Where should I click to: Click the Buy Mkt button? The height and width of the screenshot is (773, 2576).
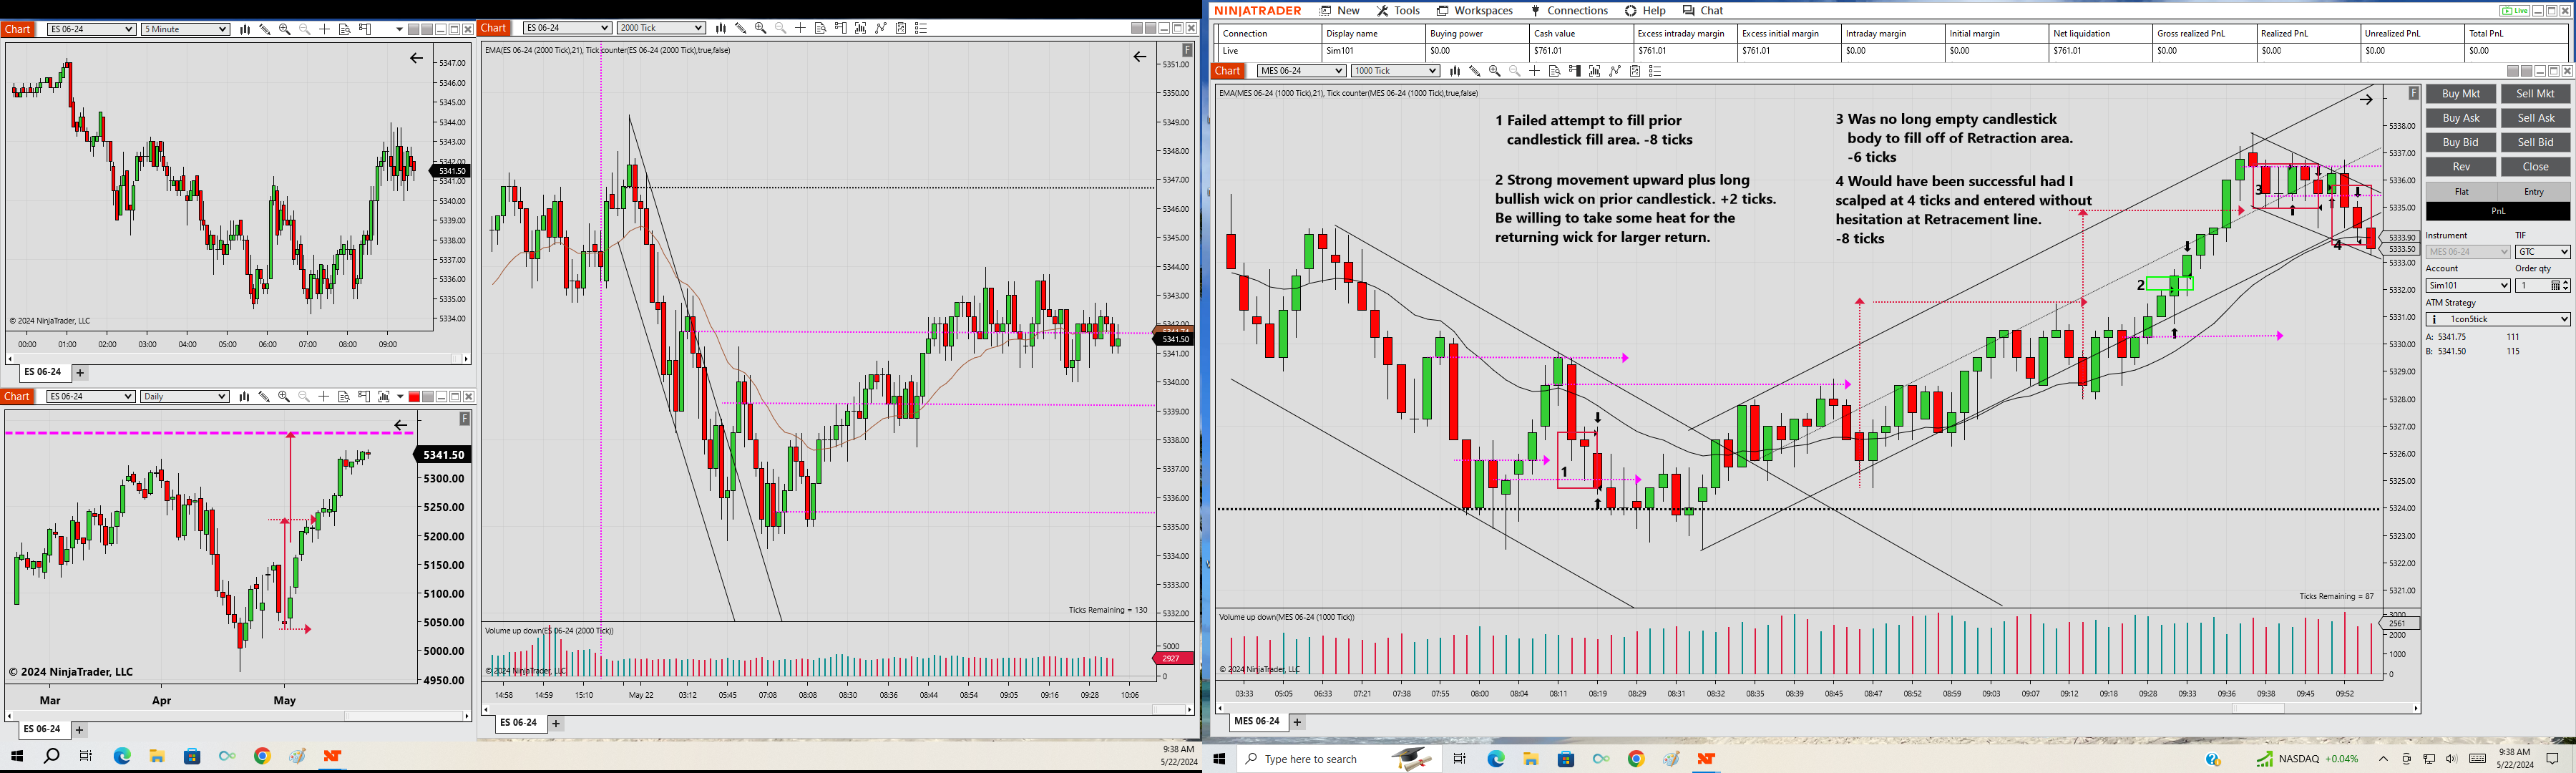[2461, 94]
